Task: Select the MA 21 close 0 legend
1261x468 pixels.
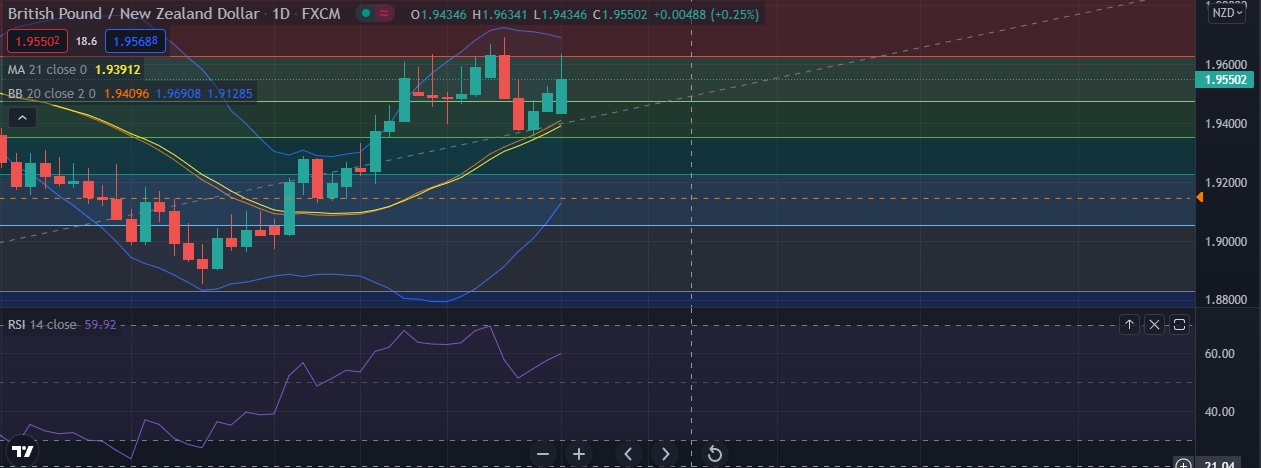Action: pos(47,70)
